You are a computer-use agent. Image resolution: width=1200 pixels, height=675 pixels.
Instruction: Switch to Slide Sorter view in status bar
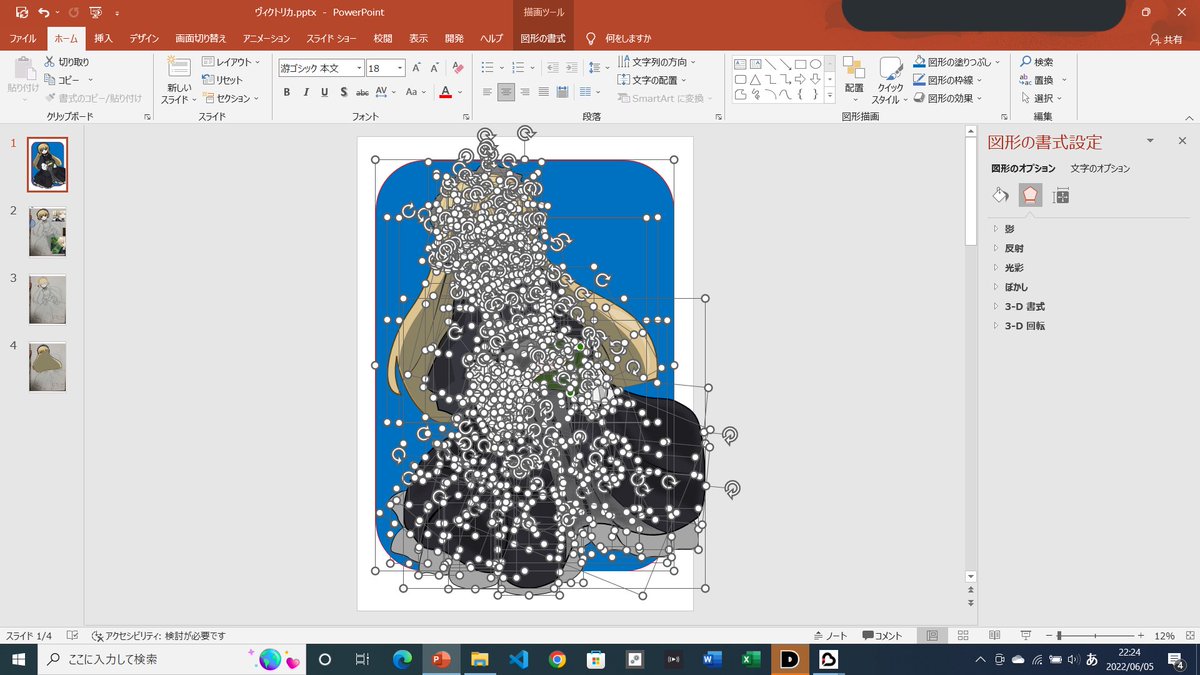coord(963,636)
